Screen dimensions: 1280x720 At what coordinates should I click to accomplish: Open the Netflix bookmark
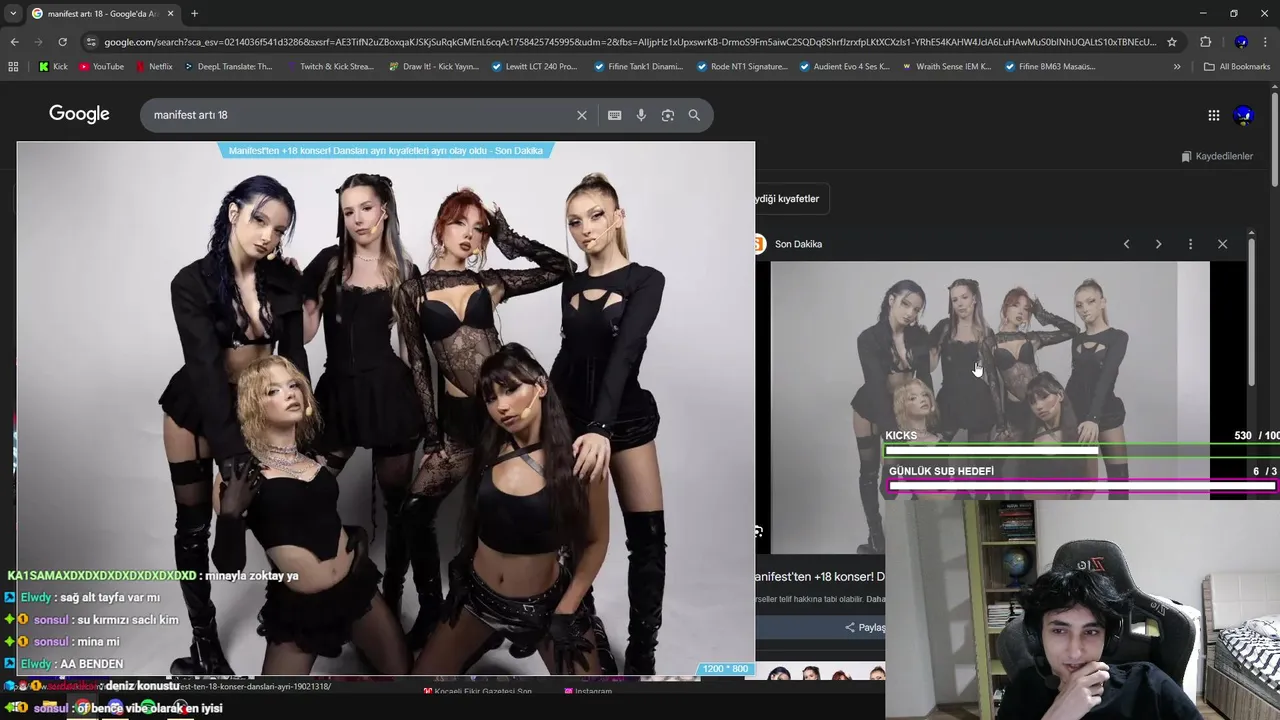153,67
